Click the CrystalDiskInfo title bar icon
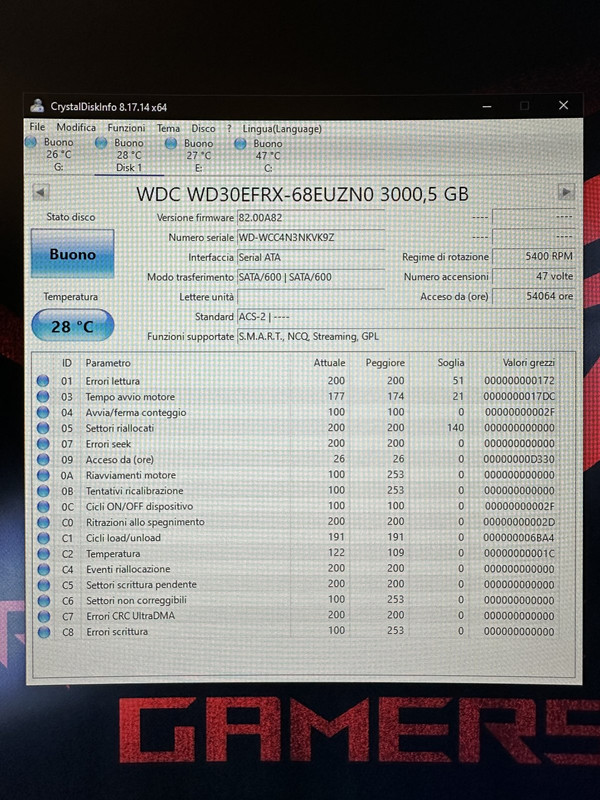Viewport: 600px width, 800px height. point(37,106)
